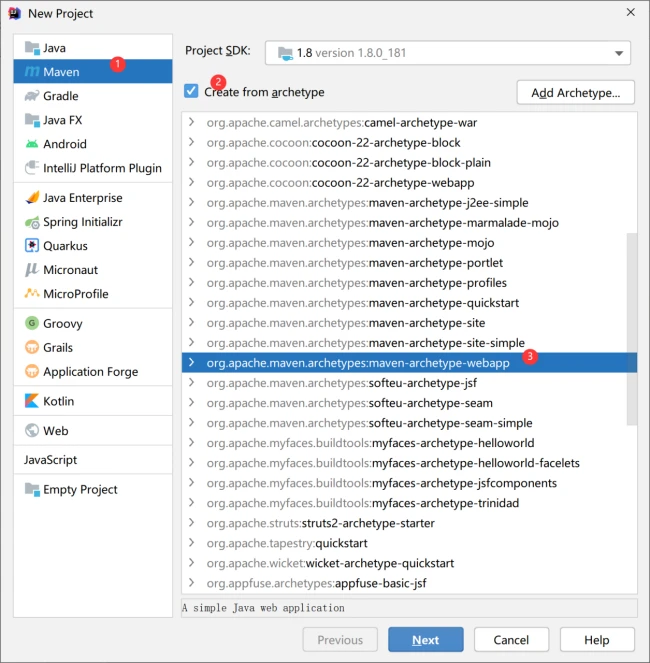Select maven-archetype-marmalade-mojo archetype
The height and width of the screenshot is (663, 650).
pos(409,223)
